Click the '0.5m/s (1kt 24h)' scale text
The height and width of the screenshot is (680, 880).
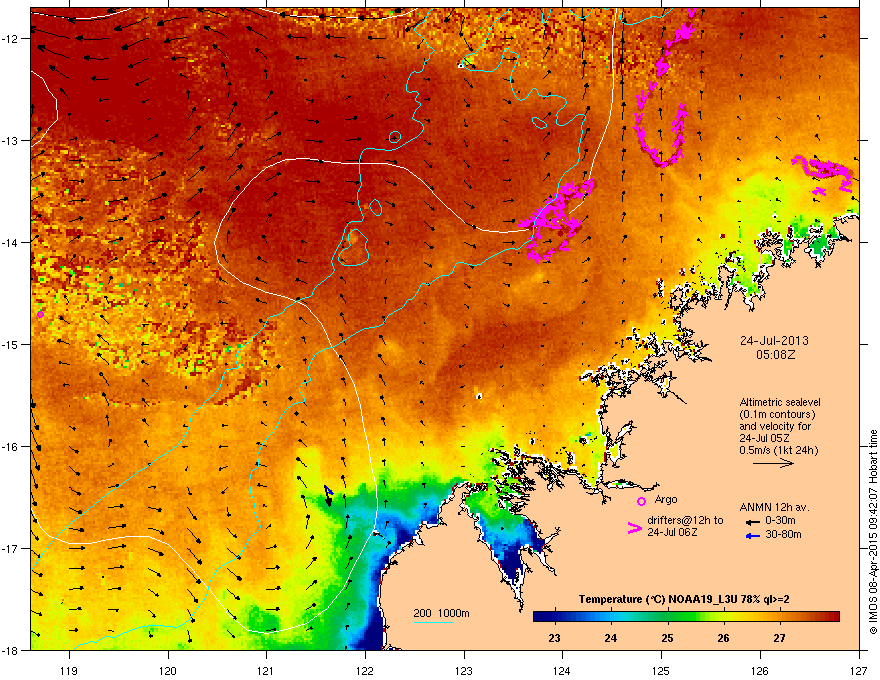pyautogui.click(x=778, y=450)
